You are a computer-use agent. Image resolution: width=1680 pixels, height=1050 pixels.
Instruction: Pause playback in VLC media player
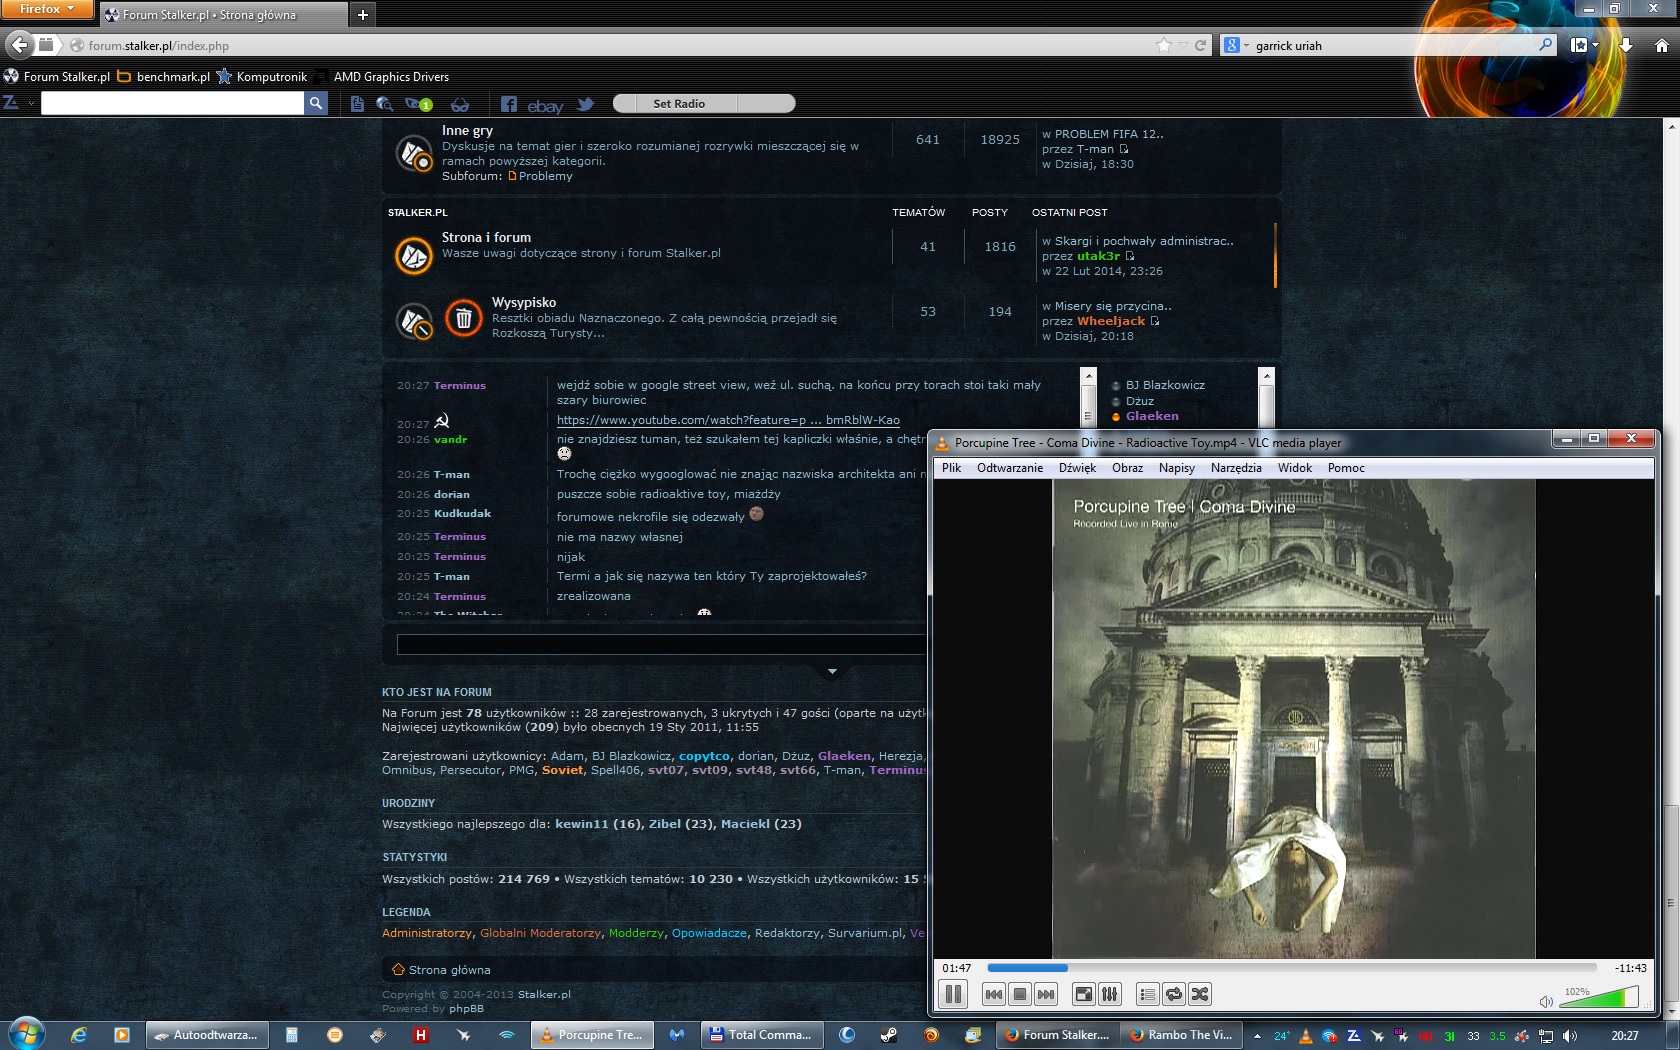[953, 994]
